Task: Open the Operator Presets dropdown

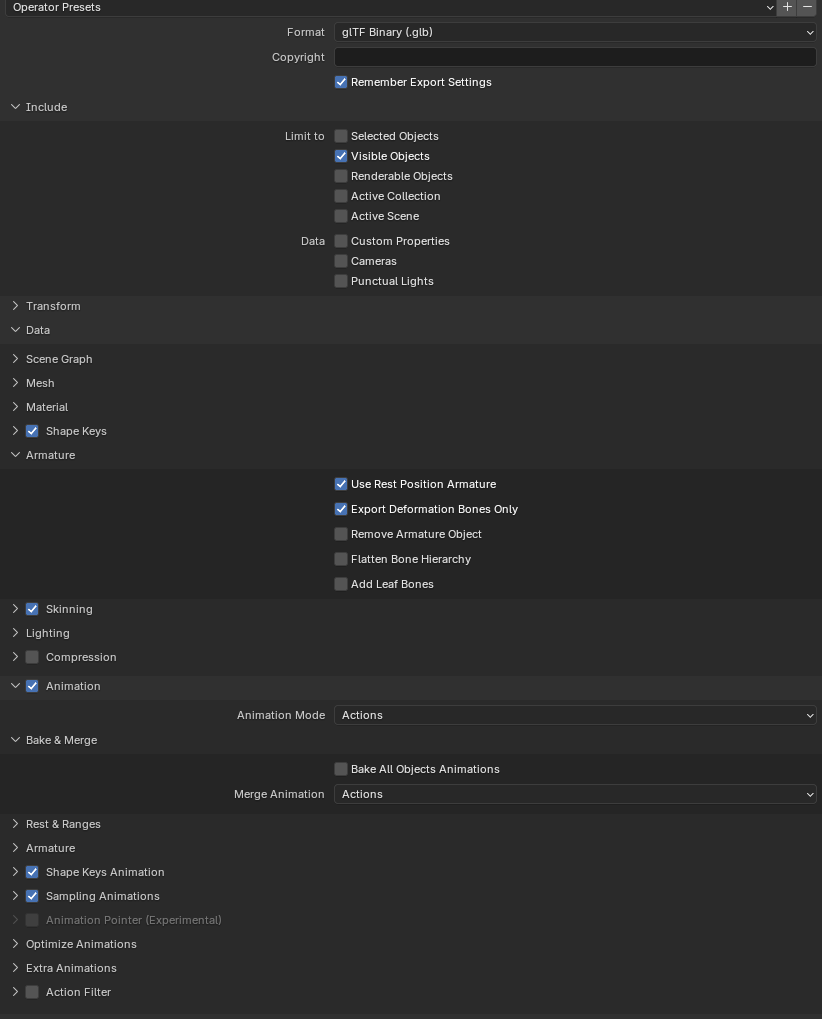Action: pyautogui.click(x=390, y=7)
